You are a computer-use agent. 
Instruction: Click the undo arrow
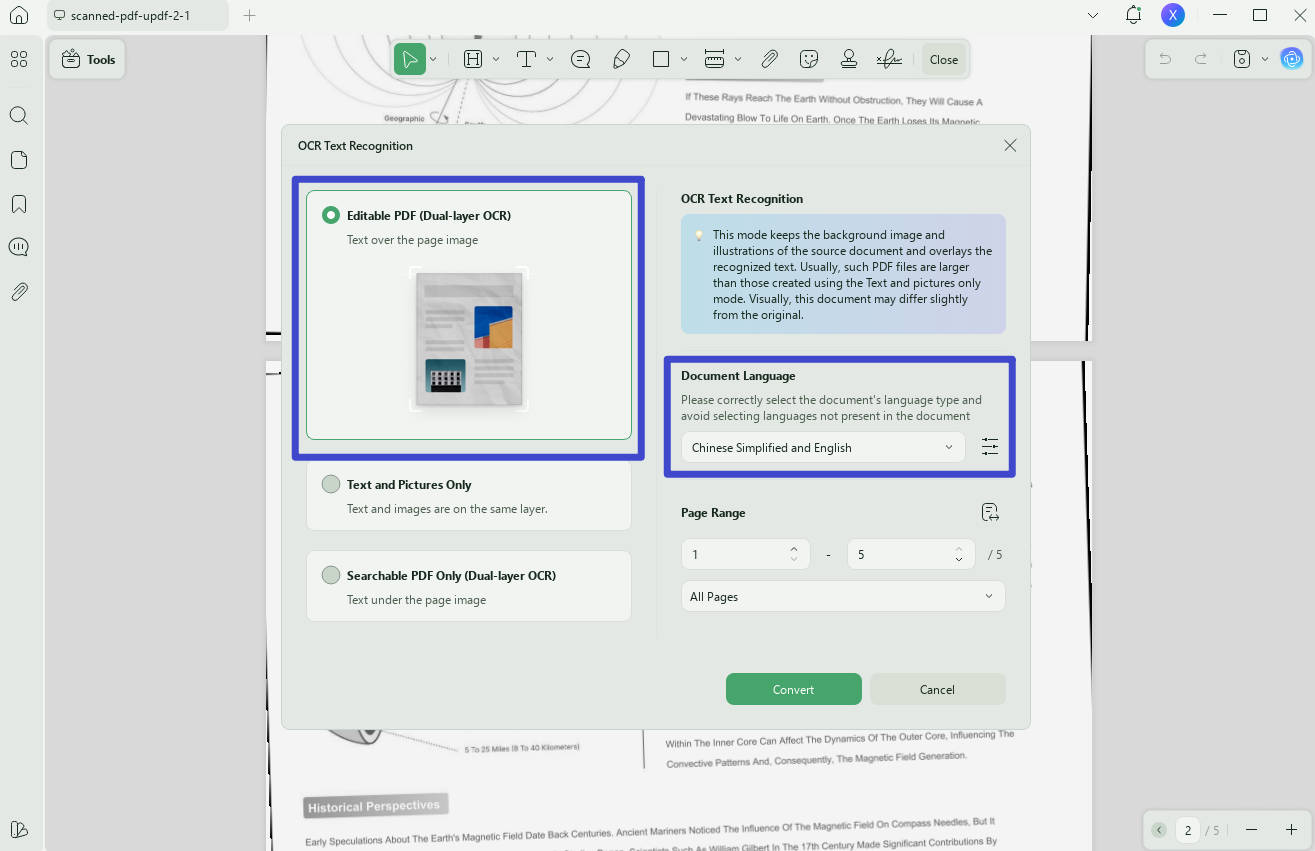point(1165,59)
